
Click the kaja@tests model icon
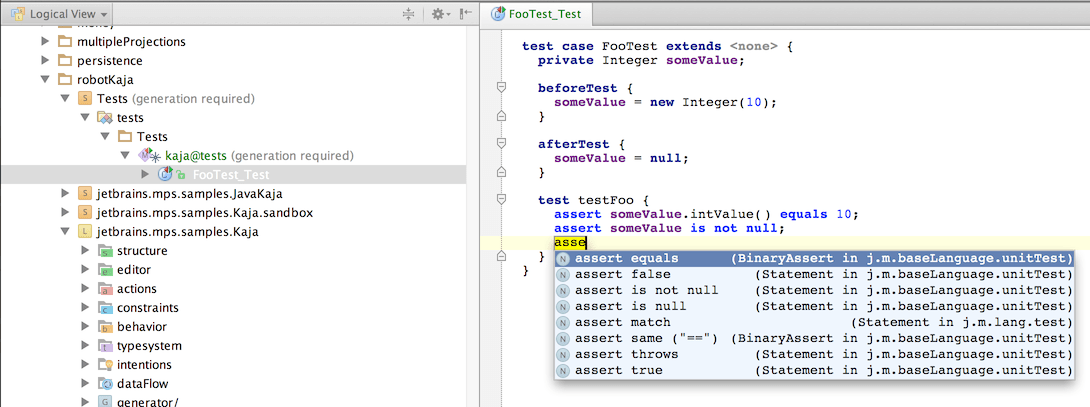(x=149, y=156)
